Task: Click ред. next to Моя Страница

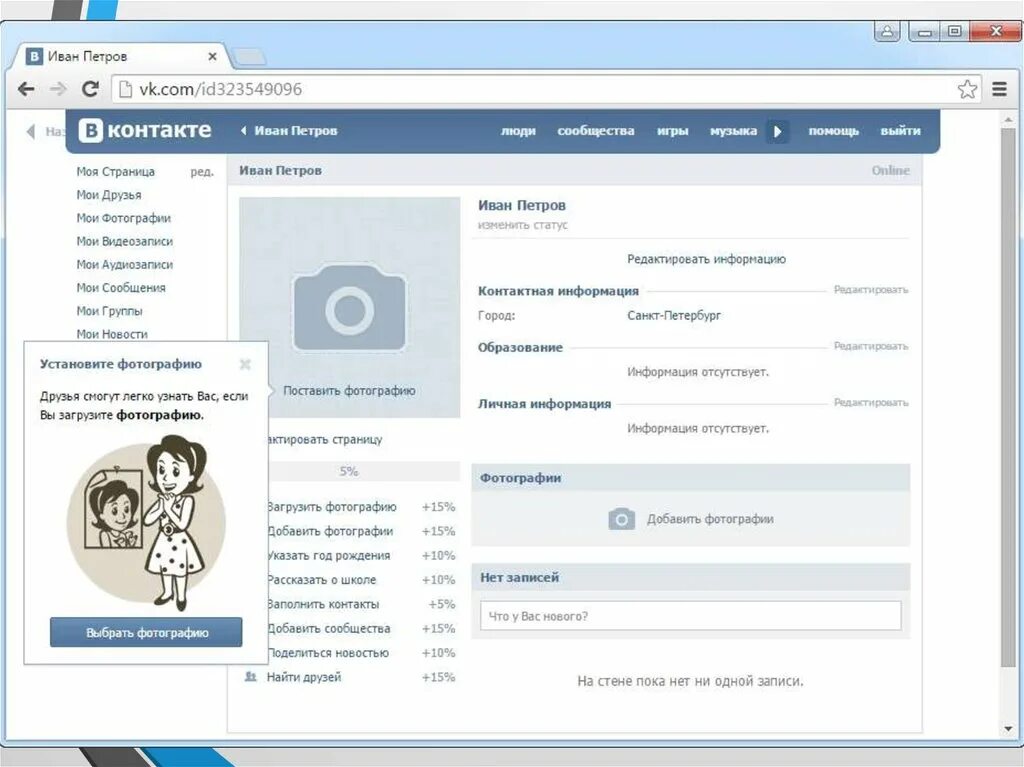Action: pos(202,172)
